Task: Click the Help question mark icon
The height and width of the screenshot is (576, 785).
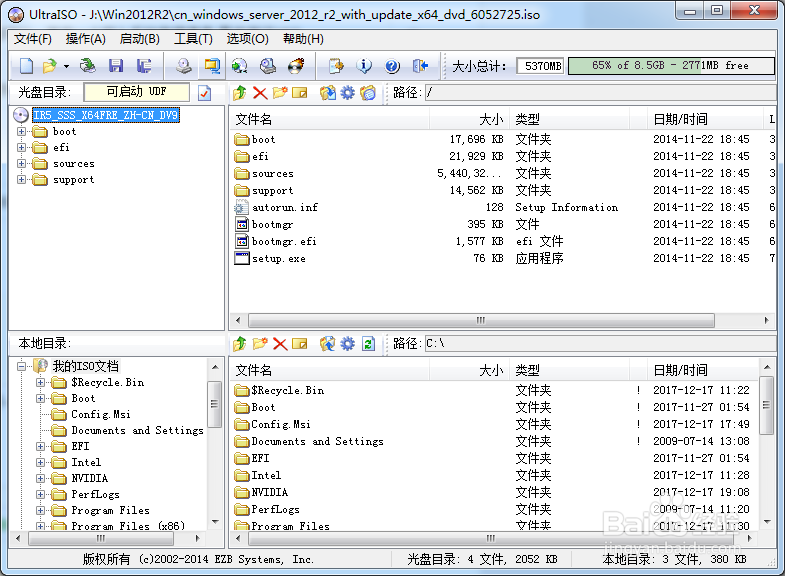Action: (x=392, y=66)
